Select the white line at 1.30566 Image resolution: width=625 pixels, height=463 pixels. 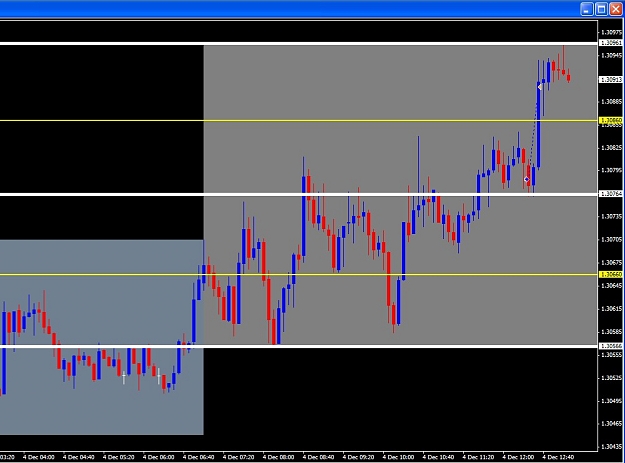pyautogui.click(x=298, y=346)
